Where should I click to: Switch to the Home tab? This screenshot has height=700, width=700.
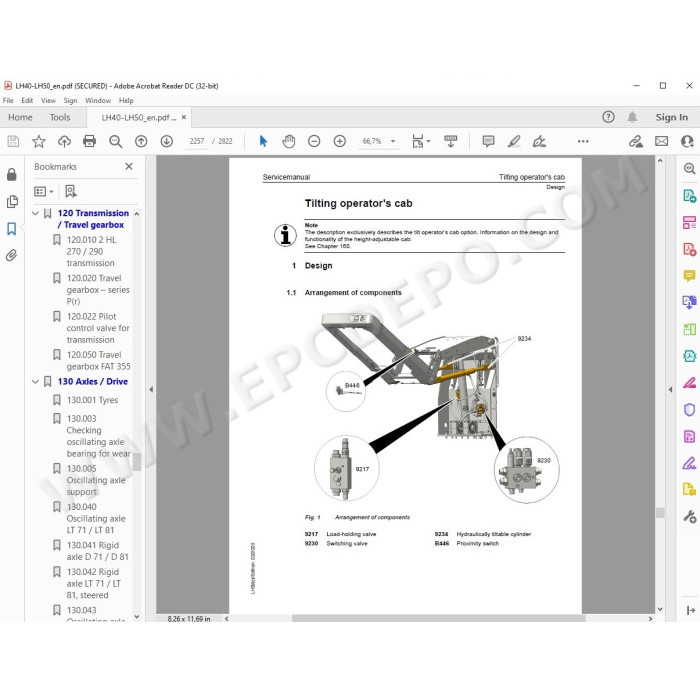20,117
